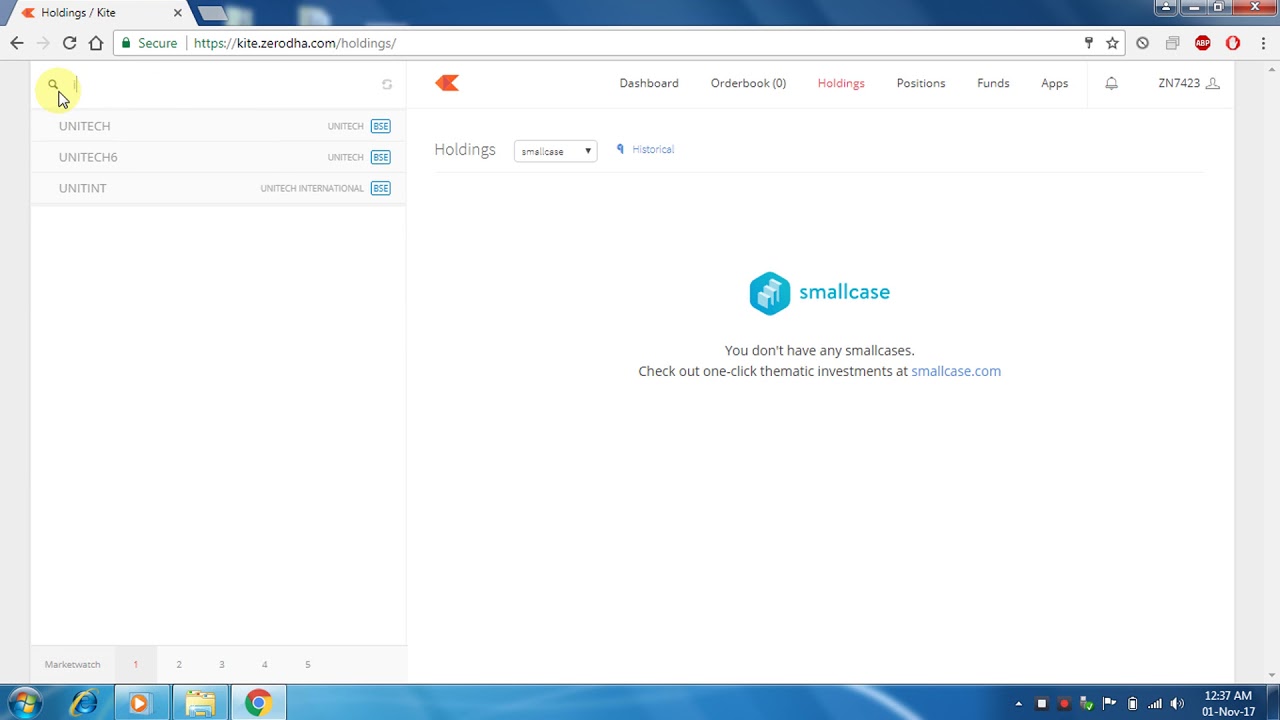Select UNITECH search result

point(218,126)
